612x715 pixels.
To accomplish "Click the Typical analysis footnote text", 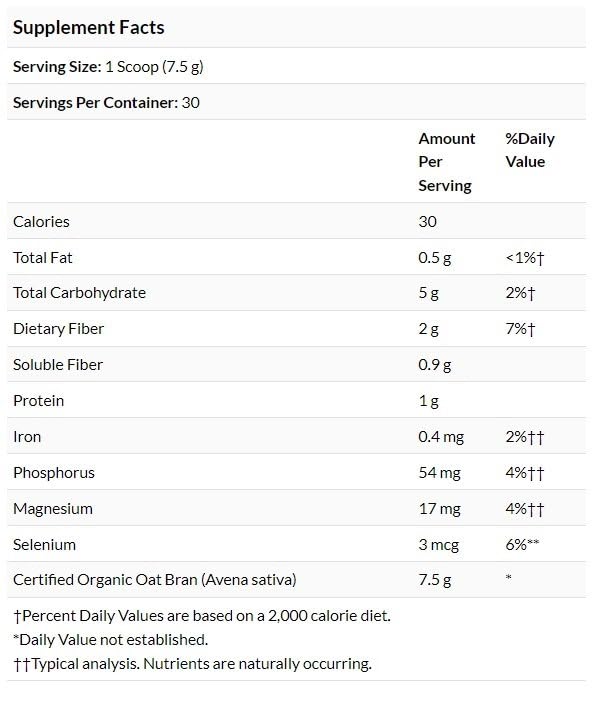I will pyautogui.click(x=191, y=664).
